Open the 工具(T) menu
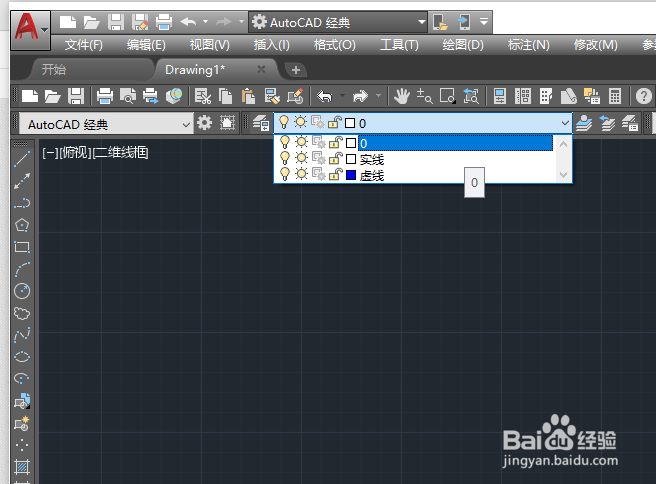The width and height of the screenshot is (656, 484). (x=399, y=45)
